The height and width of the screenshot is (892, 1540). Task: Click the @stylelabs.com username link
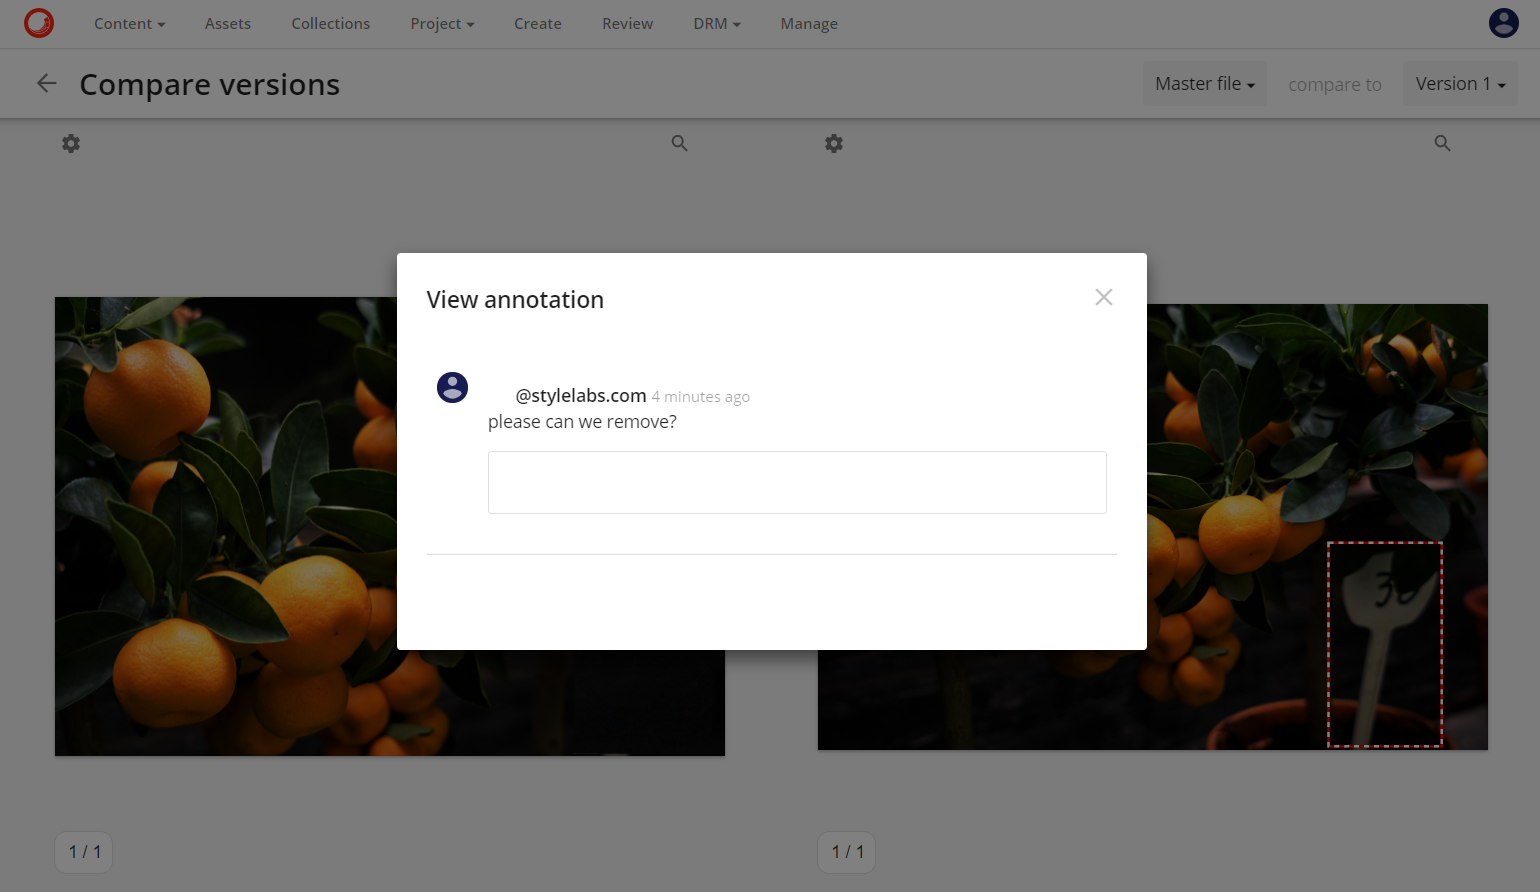click(x=579, y=395)
